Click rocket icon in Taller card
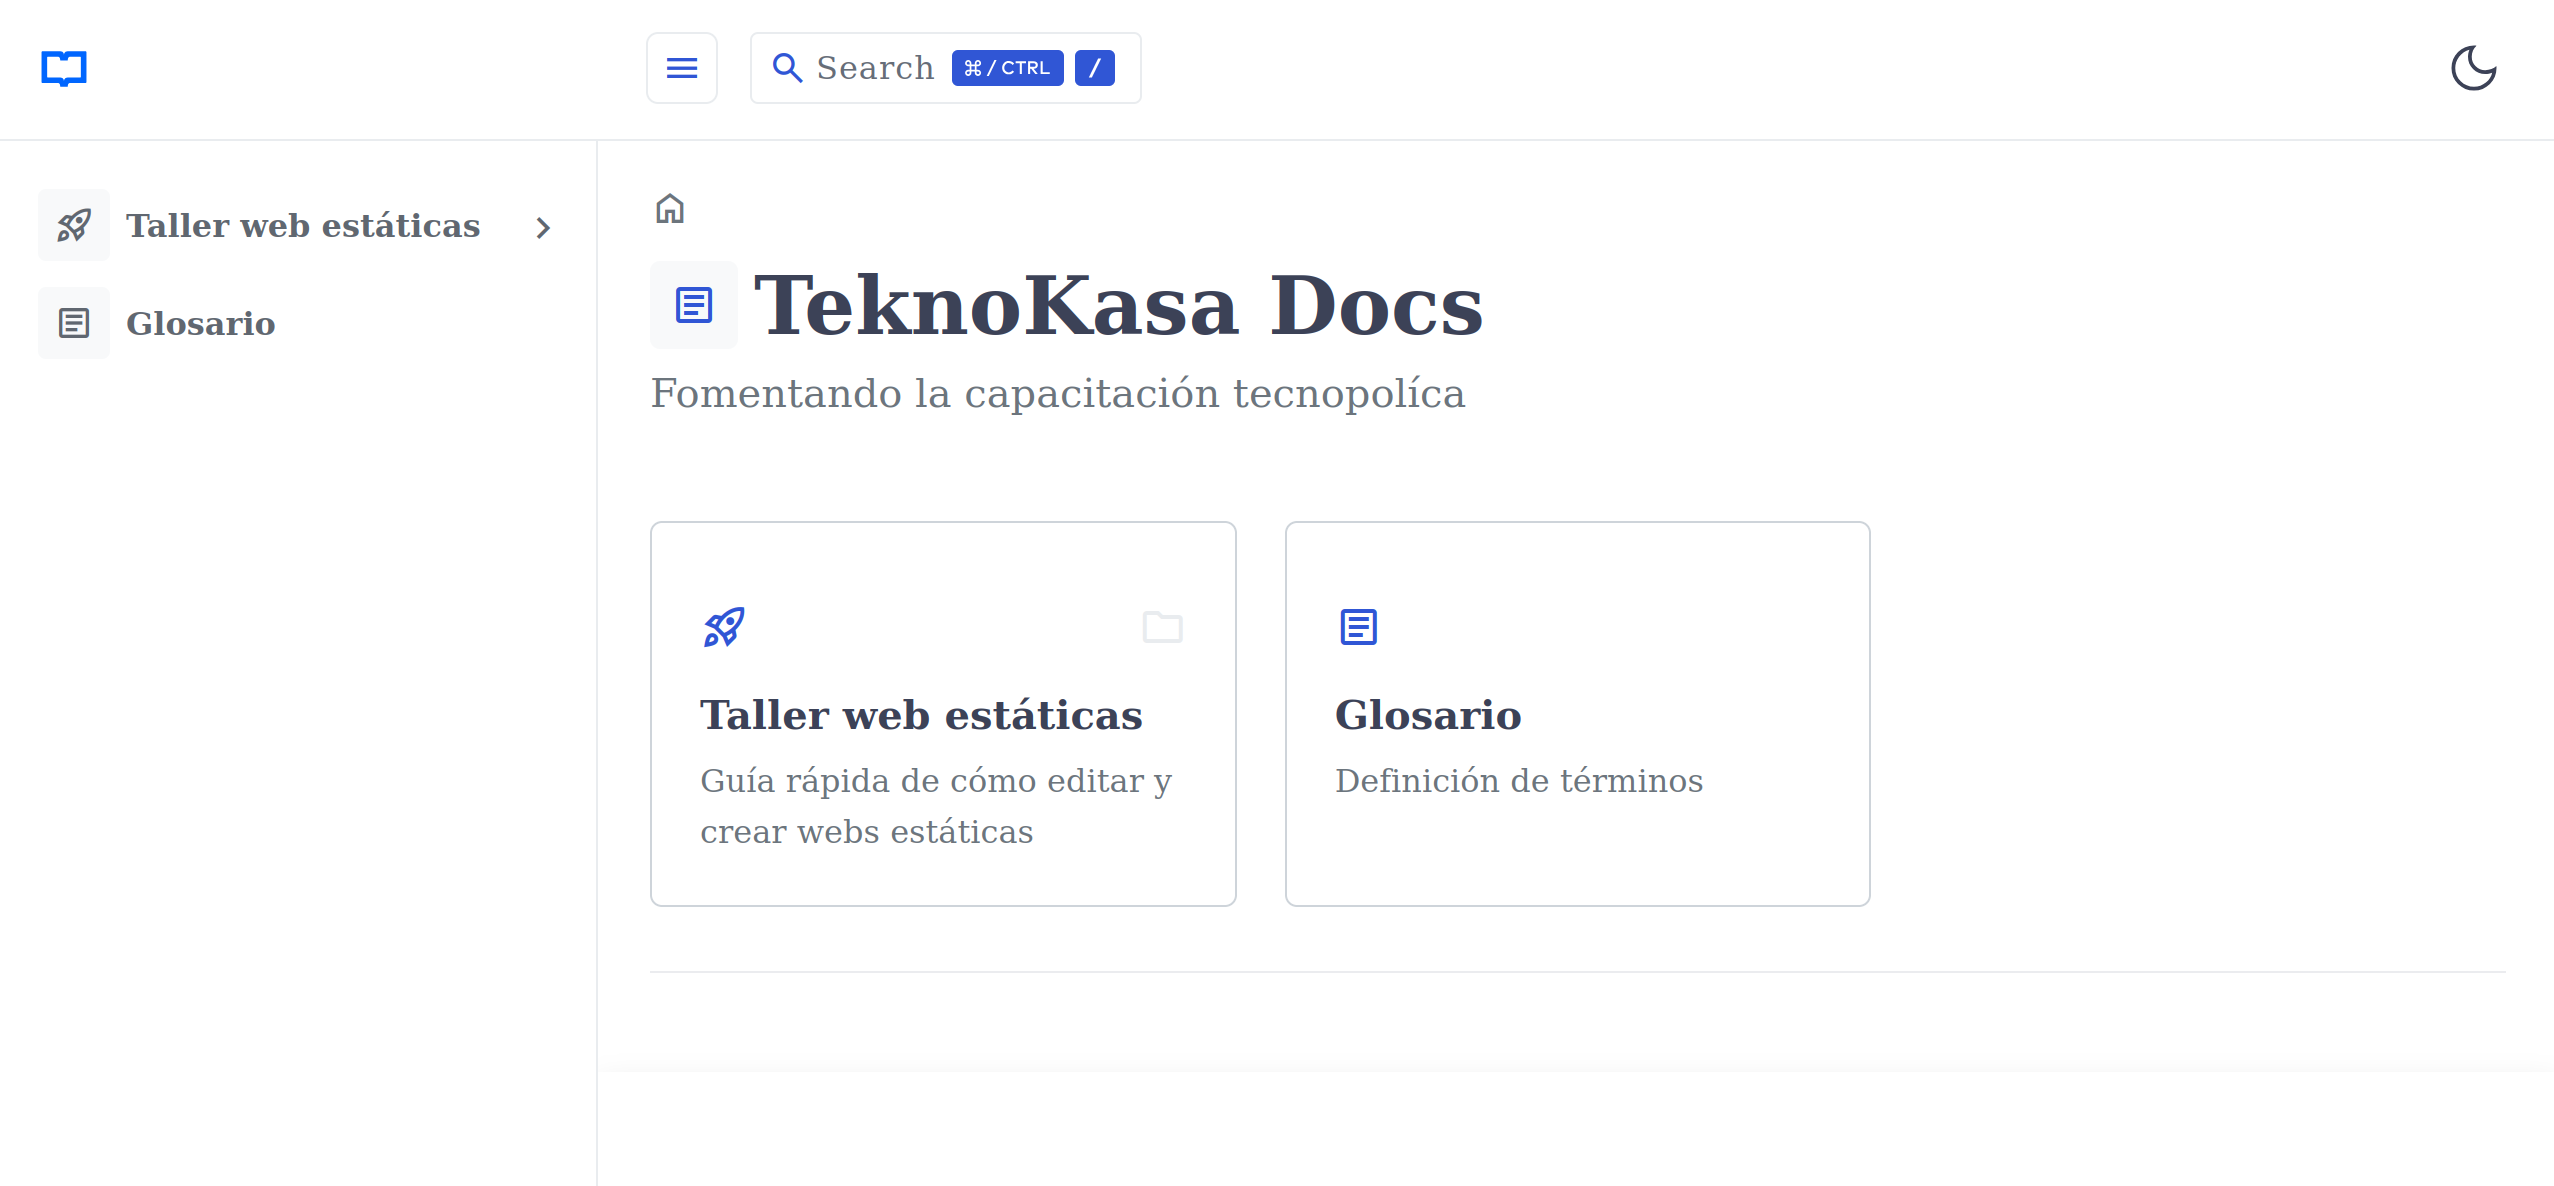The image size is (2554, 1186). [724, 627]
